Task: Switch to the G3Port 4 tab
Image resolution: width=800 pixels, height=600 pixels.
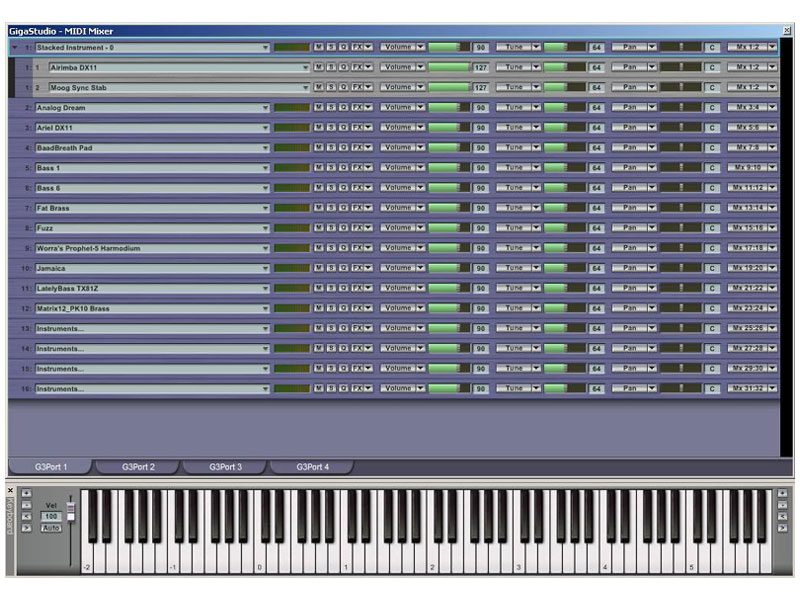Action: pyautogui.click(x=311, y=467)
